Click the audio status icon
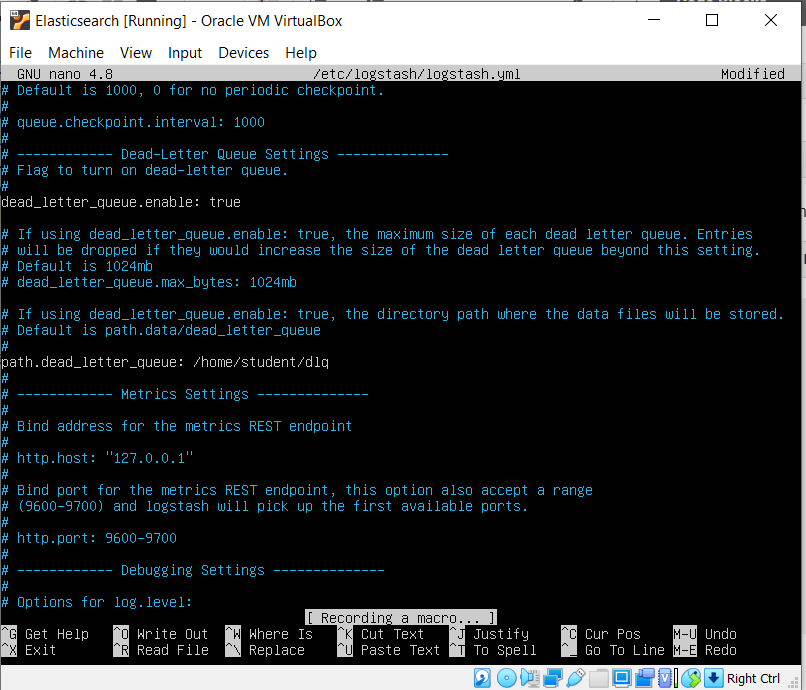 pos(530,678)
